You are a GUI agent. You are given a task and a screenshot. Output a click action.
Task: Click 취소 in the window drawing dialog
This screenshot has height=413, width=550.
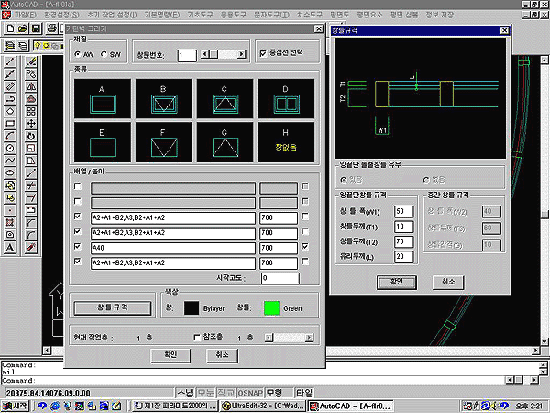coord(222,355)
